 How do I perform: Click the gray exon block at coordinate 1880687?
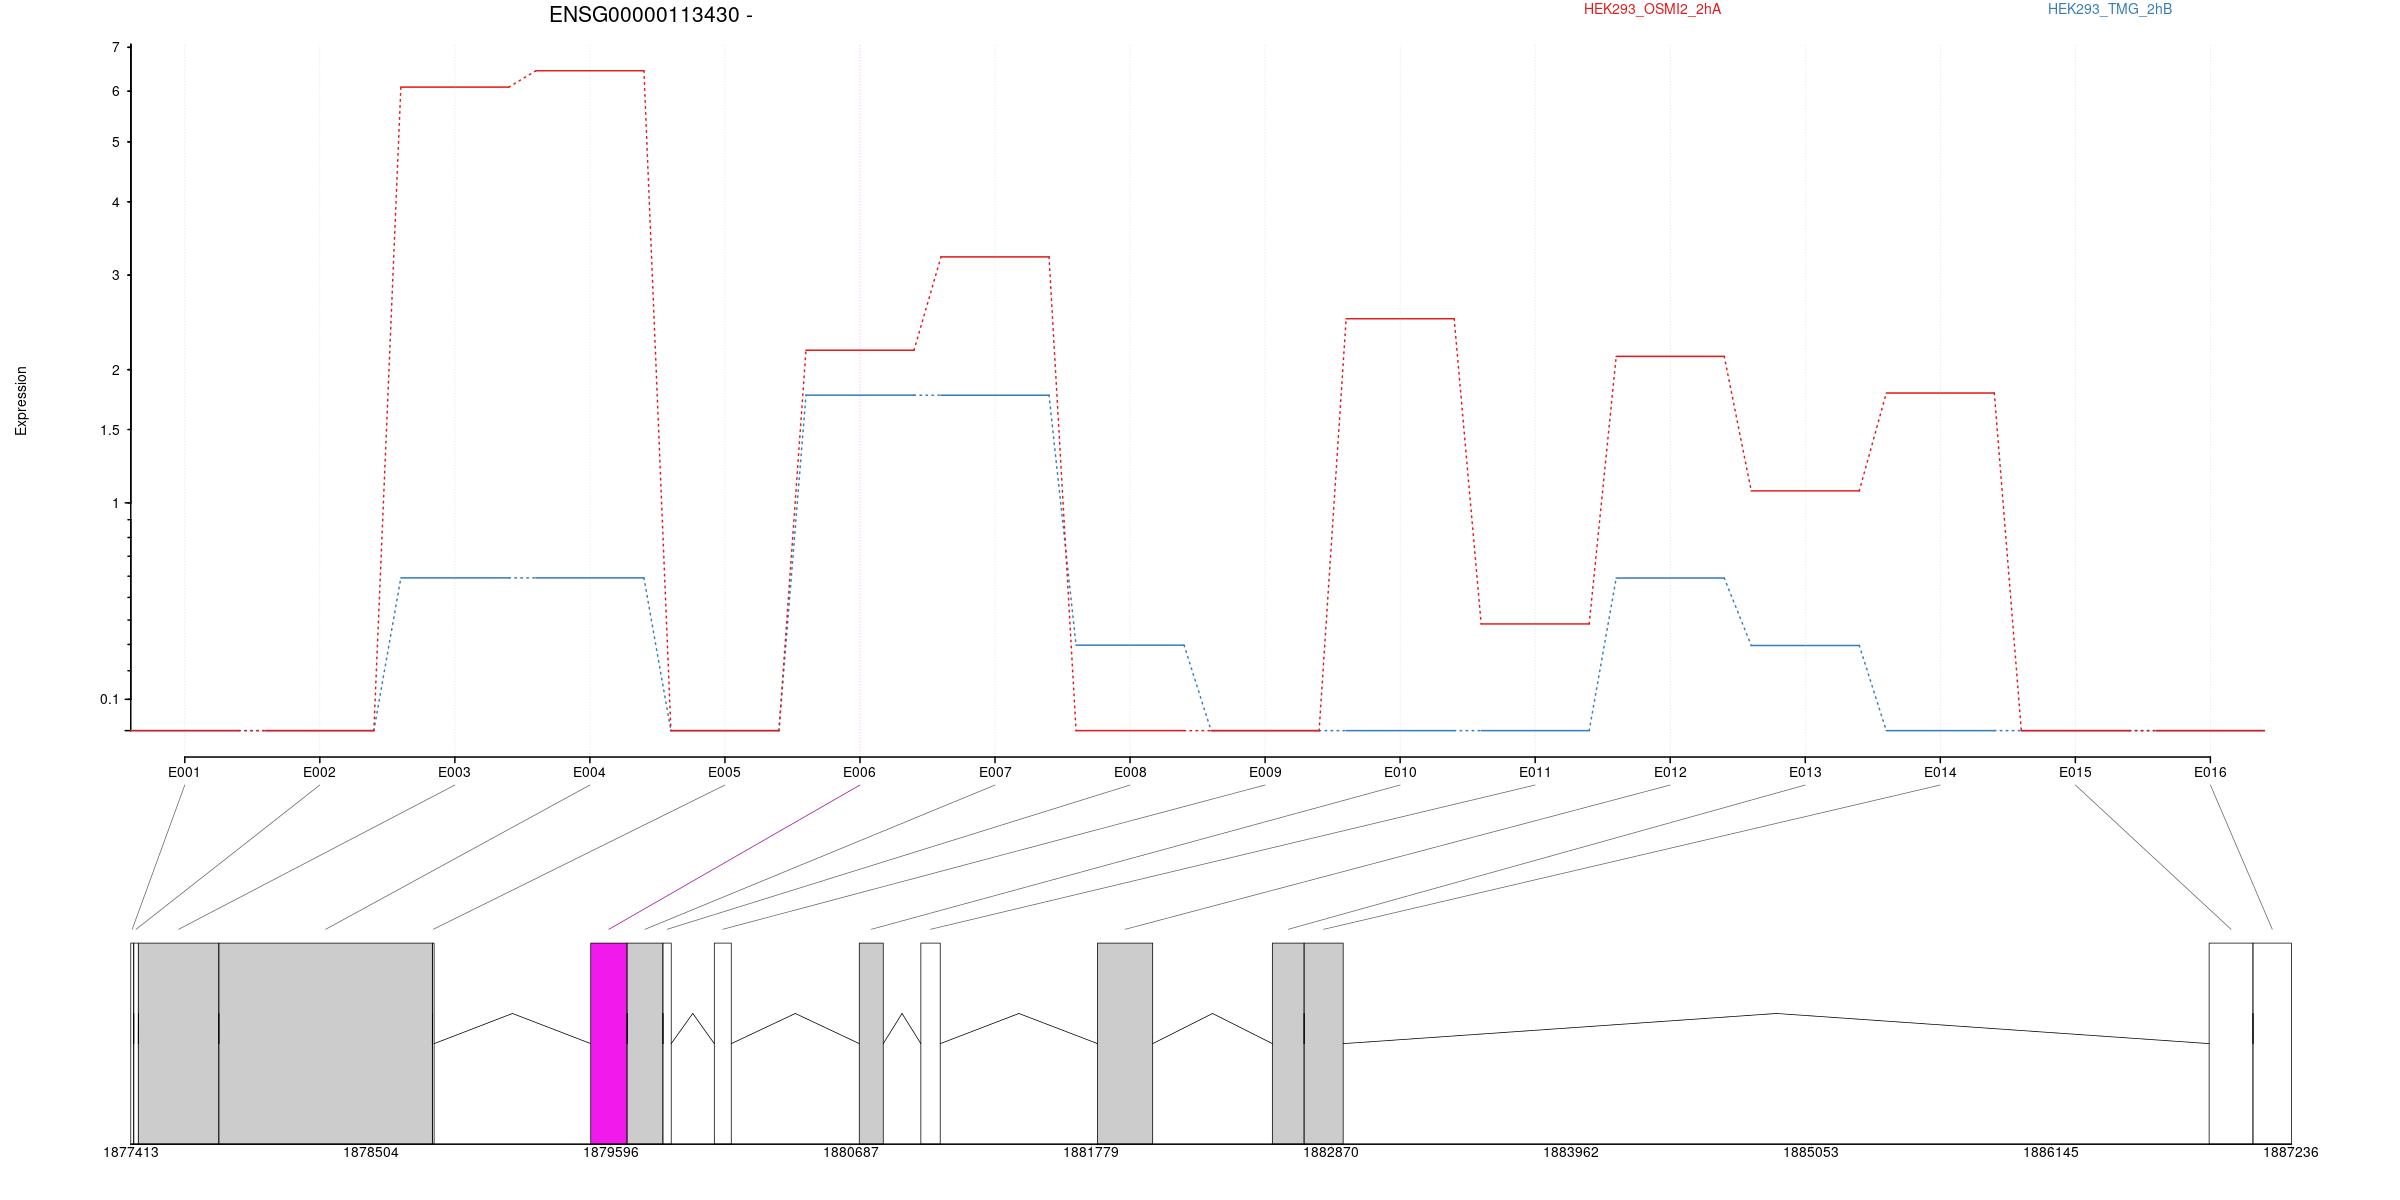click(x=871, y=1043)
